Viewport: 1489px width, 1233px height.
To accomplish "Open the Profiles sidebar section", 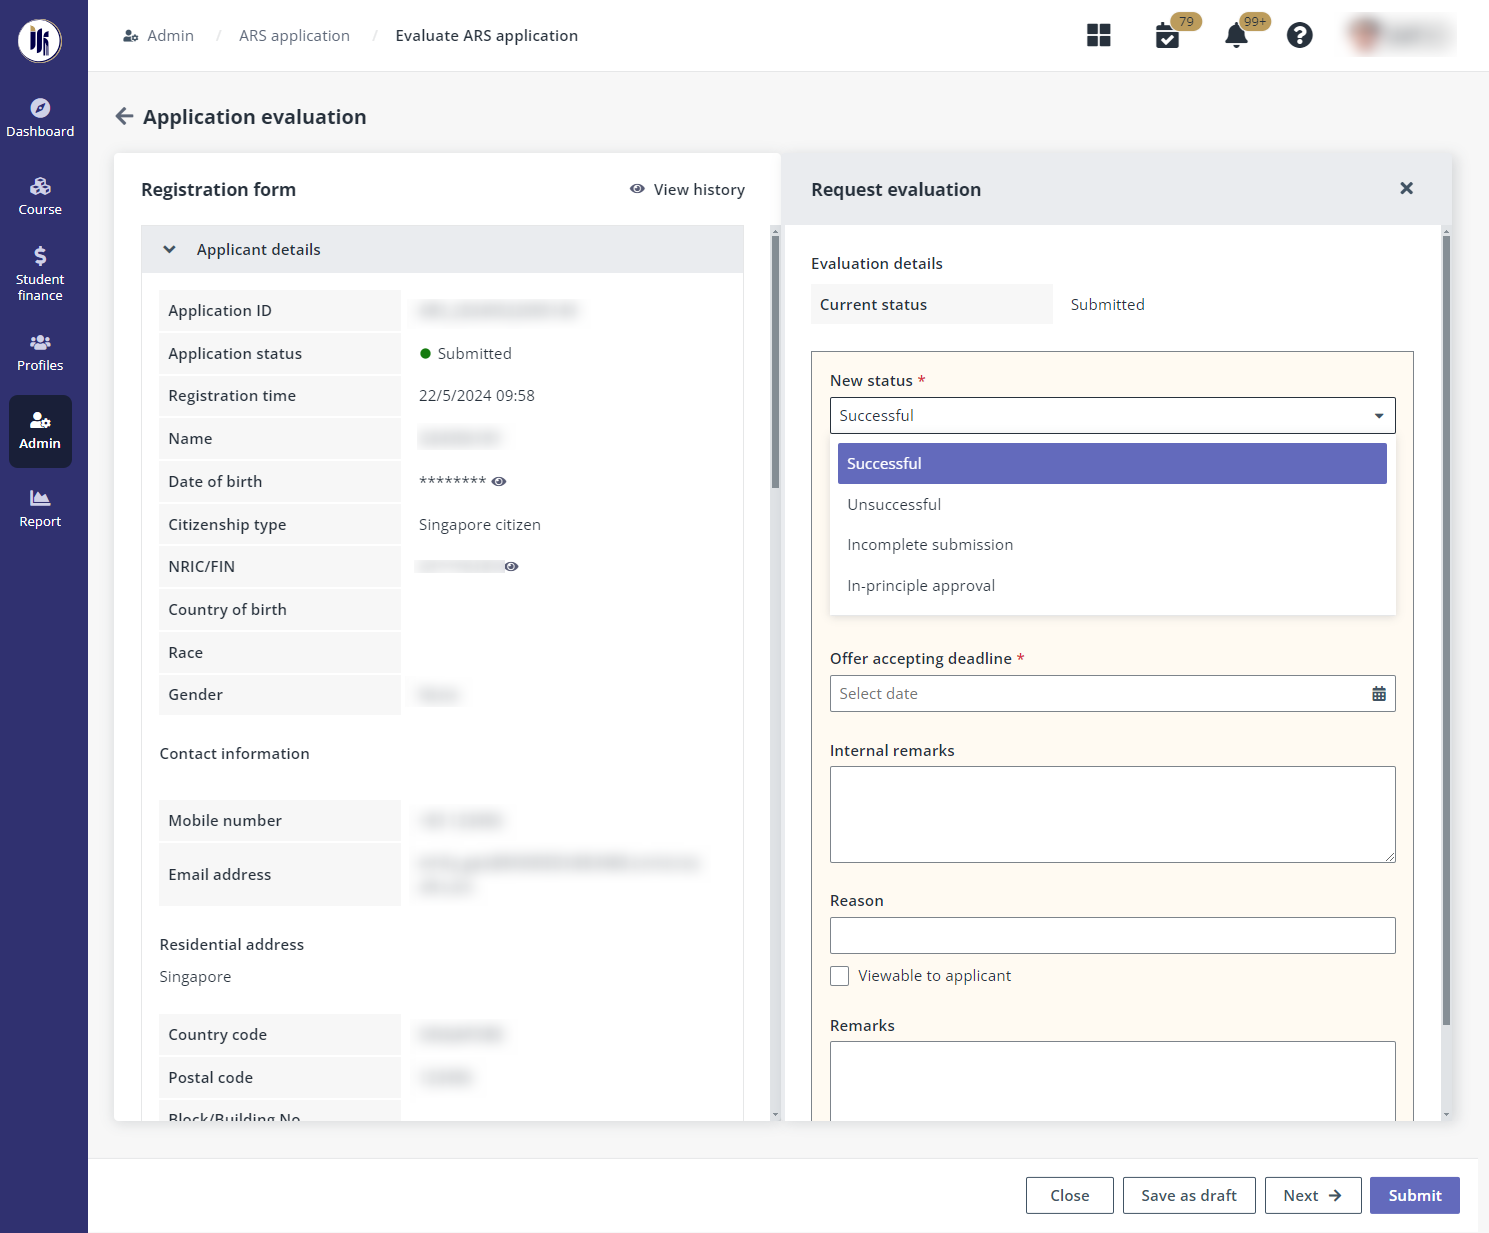I will click(40, 352).
